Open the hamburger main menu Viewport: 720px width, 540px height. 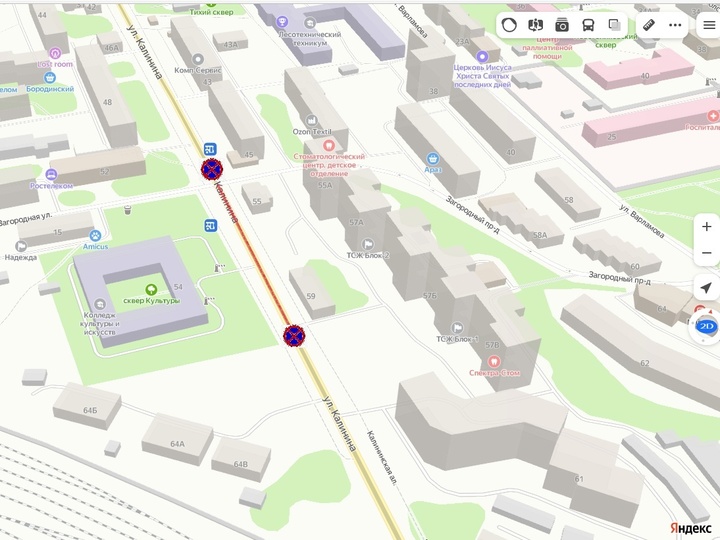pyautogui.click(x=708, y=25)
